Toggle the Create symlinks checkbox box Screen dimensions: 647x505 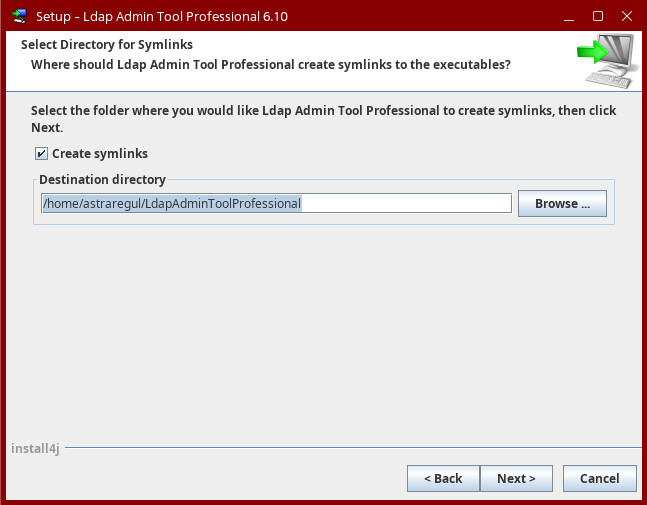pos(41,154)
